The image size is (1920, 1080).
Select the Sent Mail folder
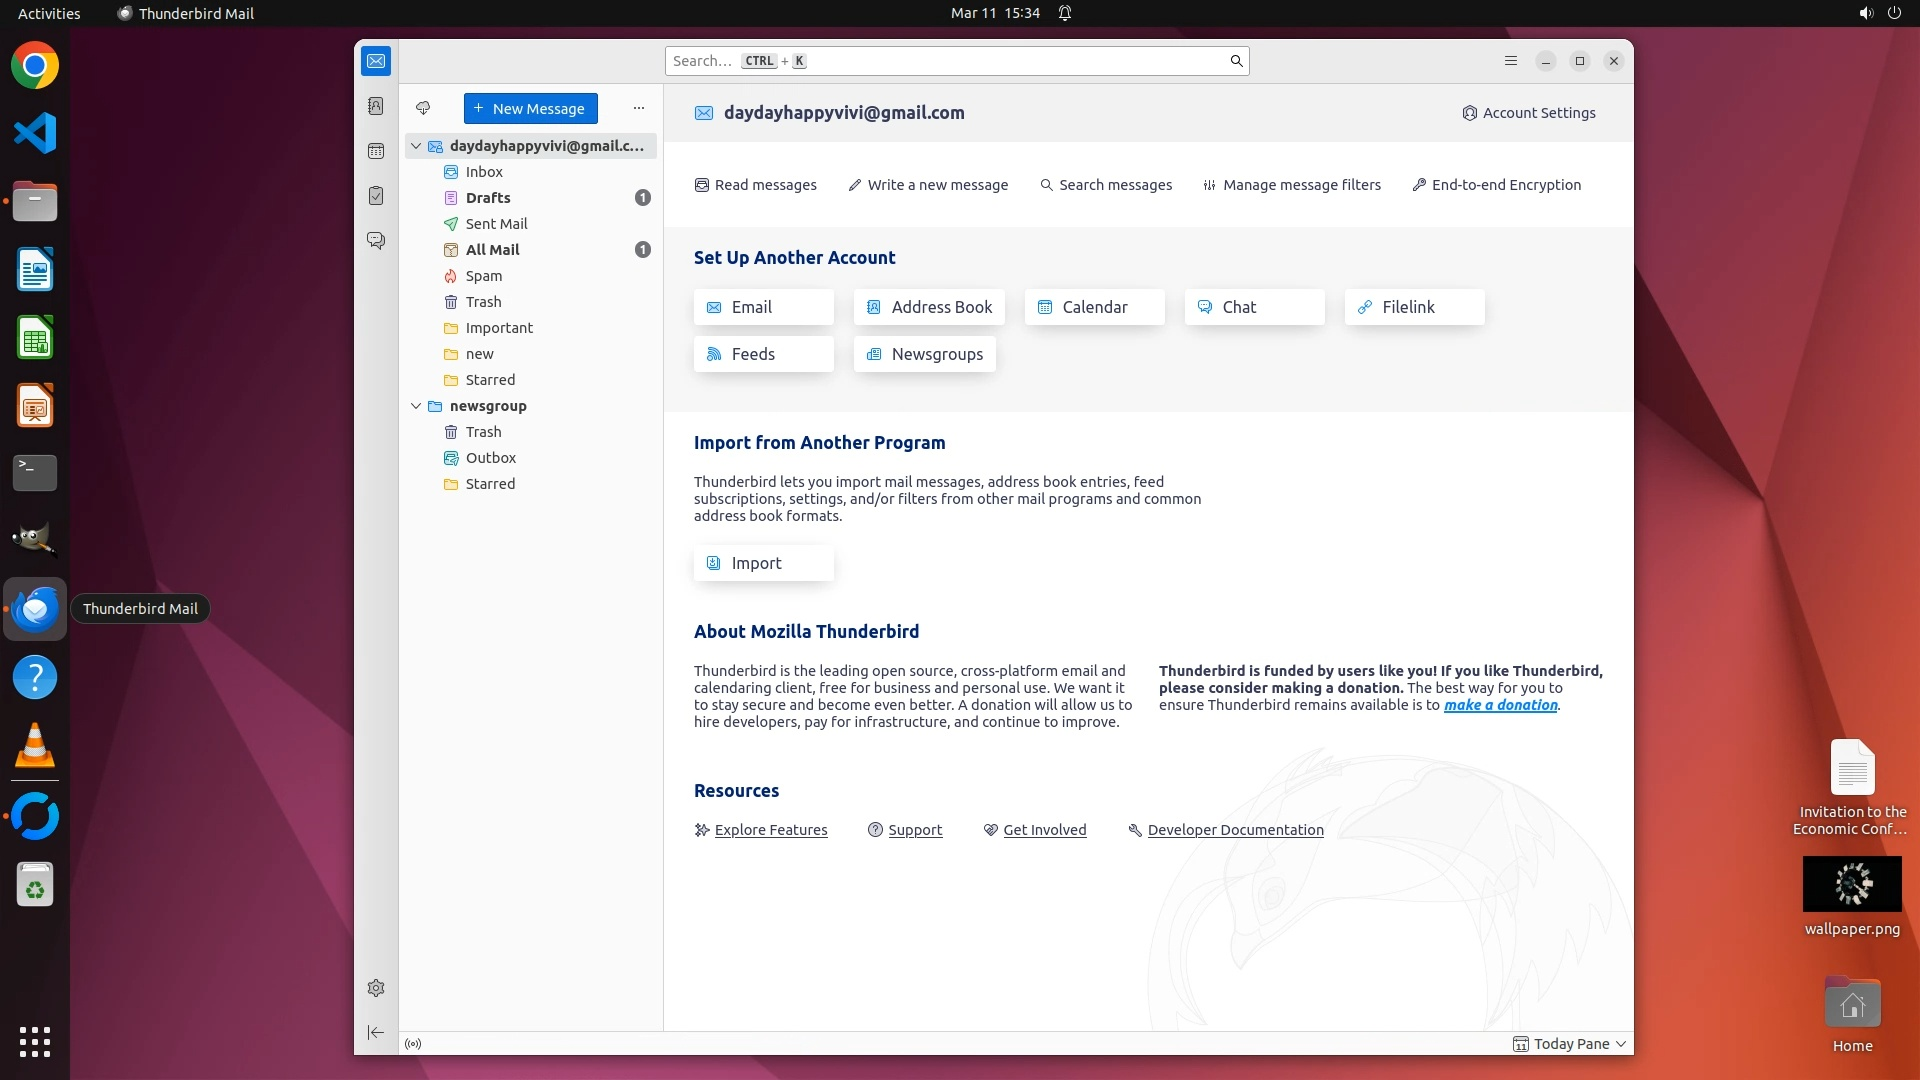pos(496,224)
